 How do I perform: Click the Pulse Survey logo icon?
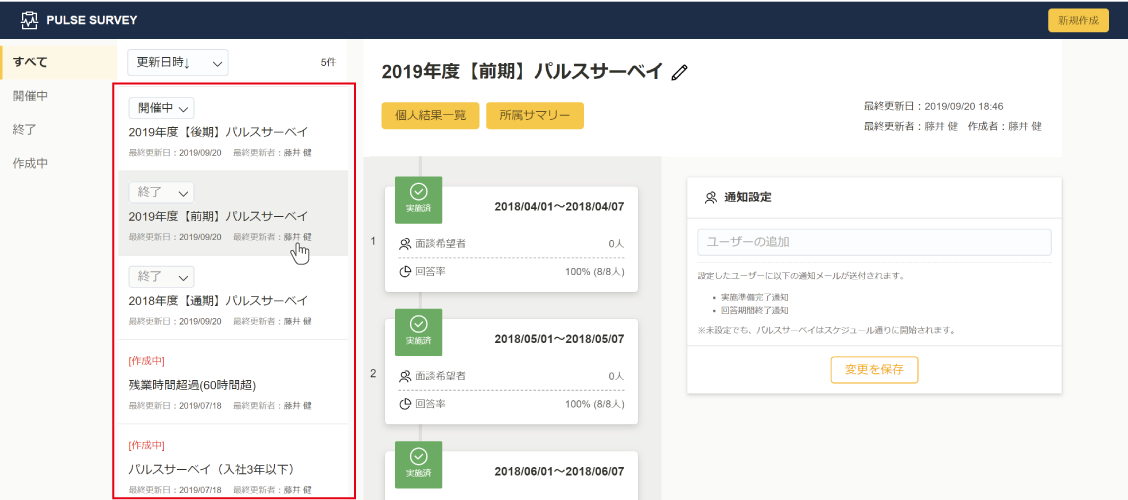coord(29,20)
